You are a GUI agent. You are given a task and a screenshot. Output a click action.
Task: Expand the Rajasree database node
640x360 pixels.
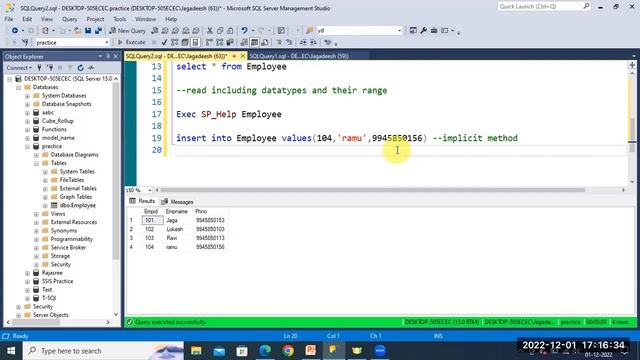pyautogui.click(x=27, y=273)
